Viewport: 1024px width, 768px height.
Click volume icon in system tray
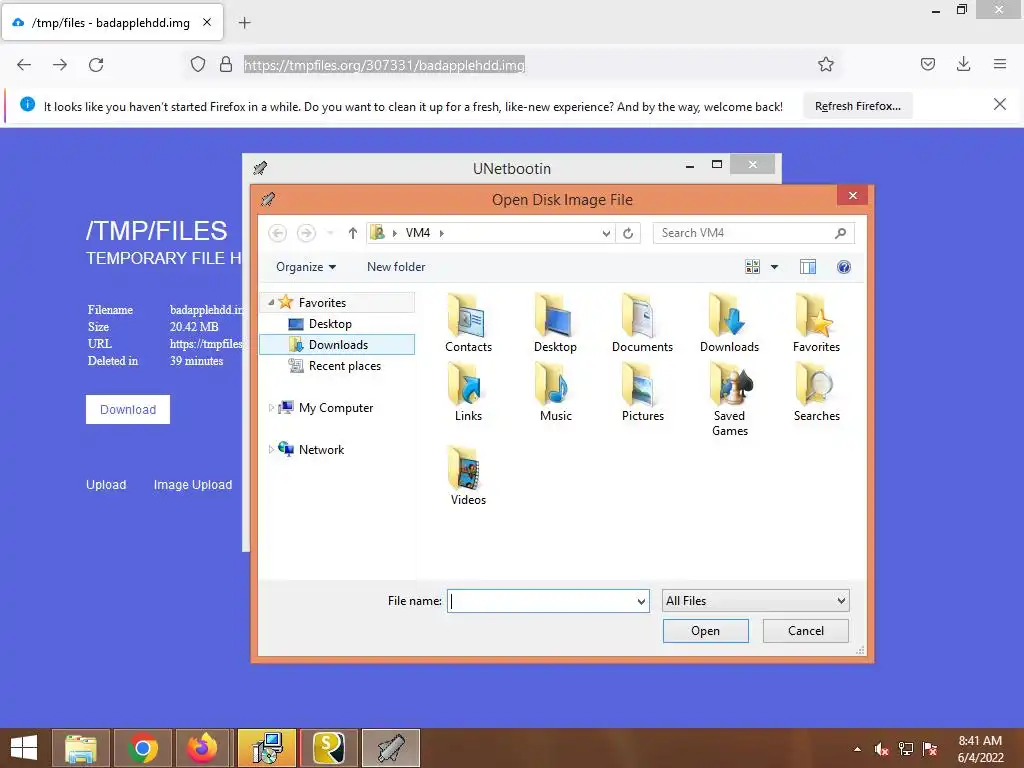coord(881,749)
